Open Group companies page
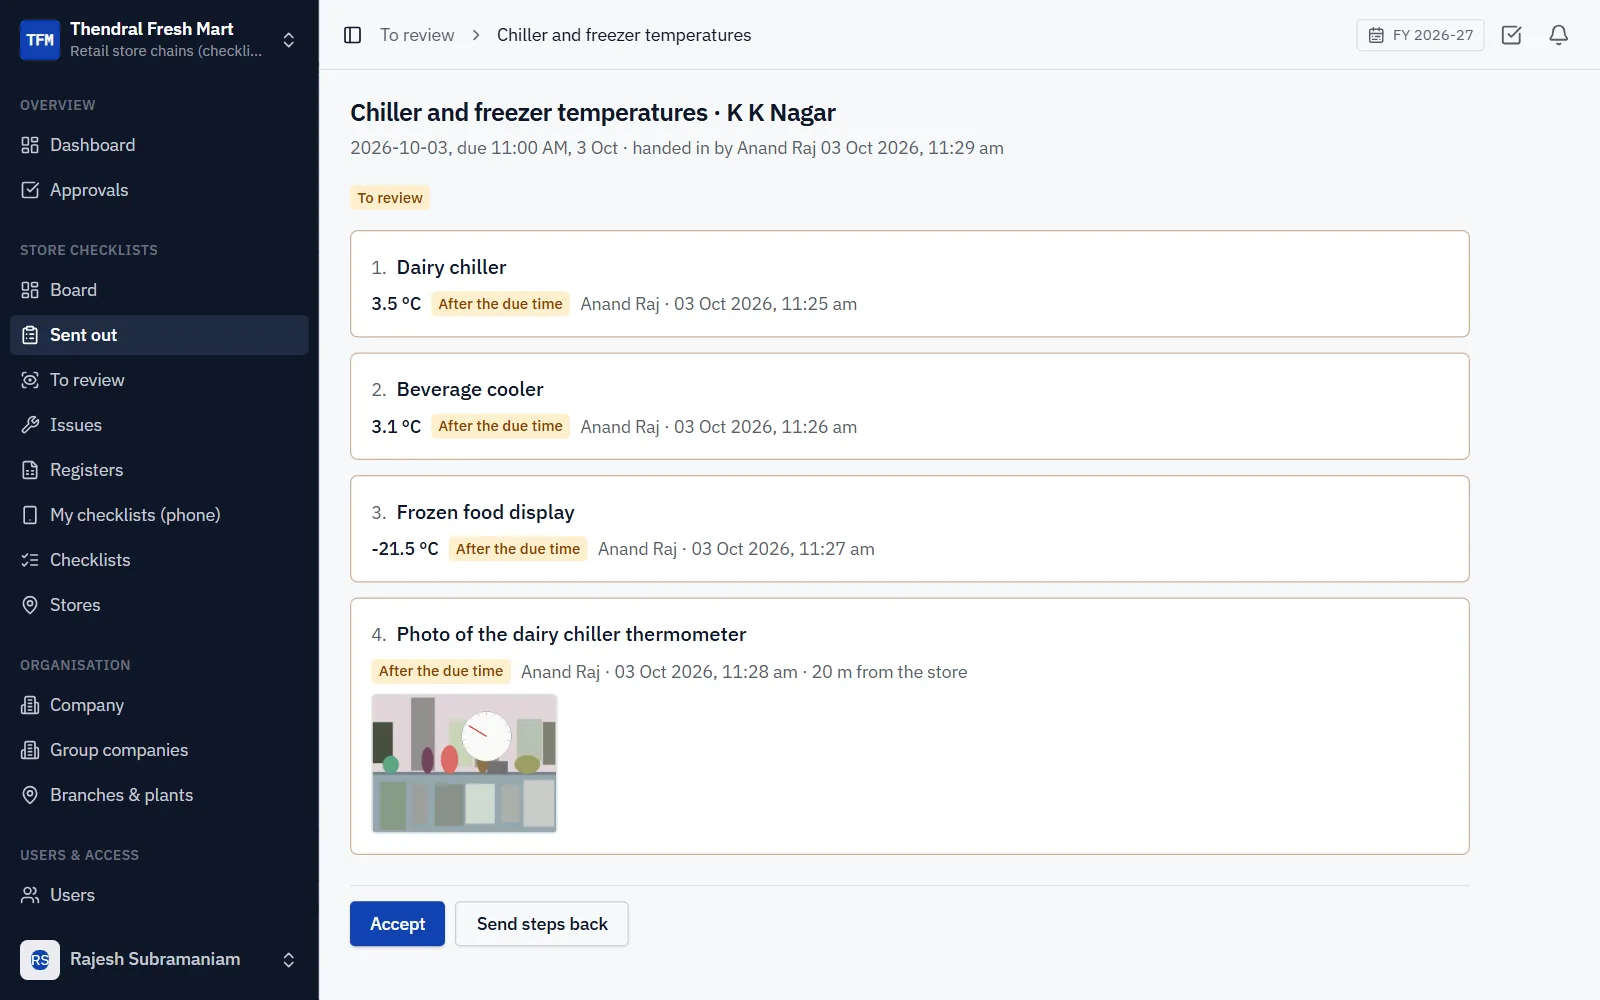Image resolution: width=1600 pixels, height=1000 pixels. pos(159,750)
